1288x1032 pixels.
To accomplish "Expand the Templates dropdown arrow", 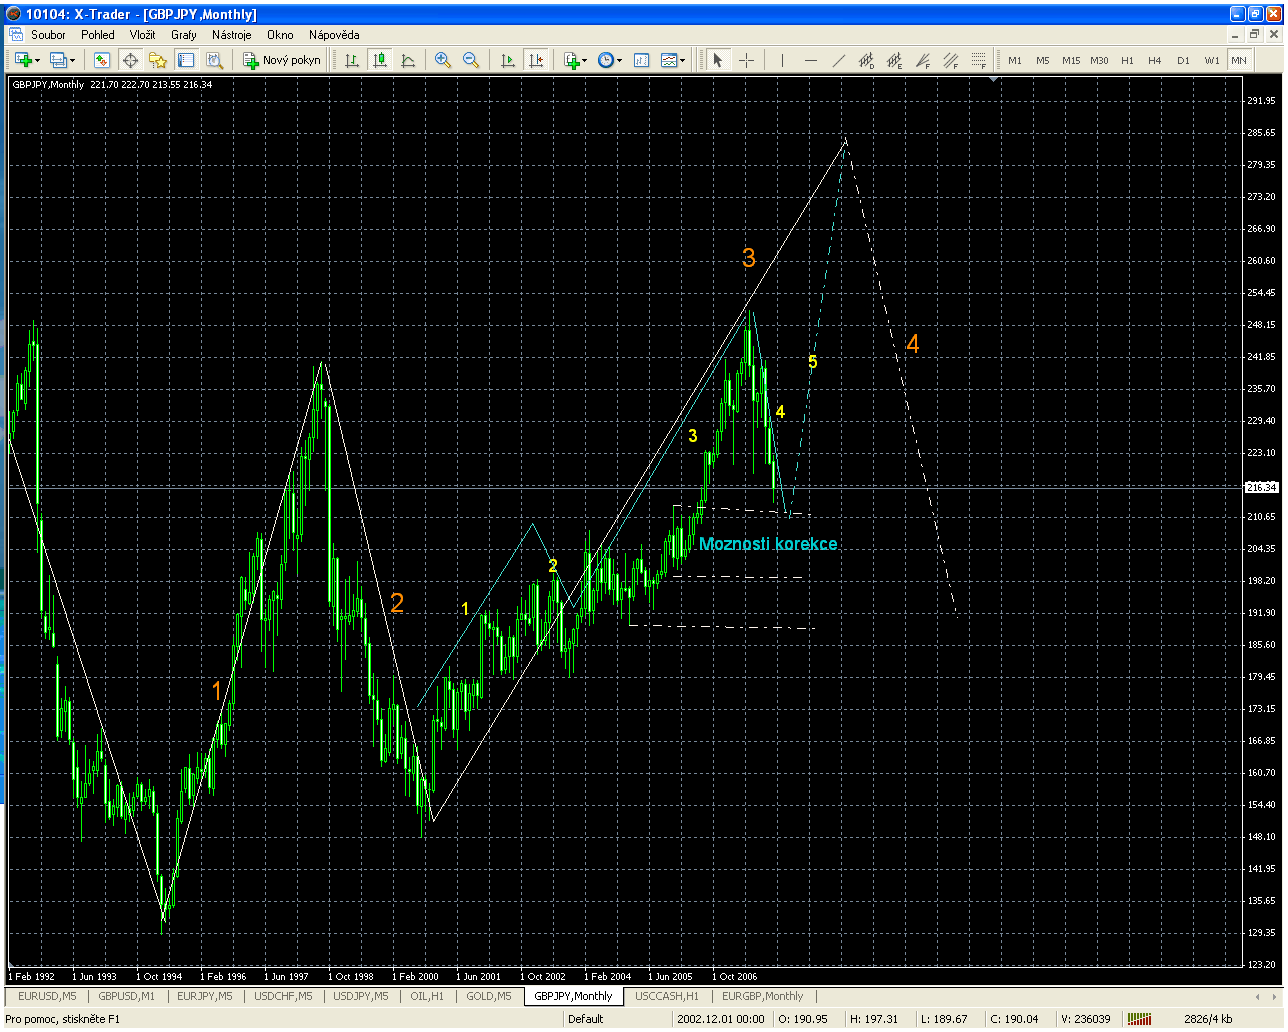I will (x=683, y=60).
